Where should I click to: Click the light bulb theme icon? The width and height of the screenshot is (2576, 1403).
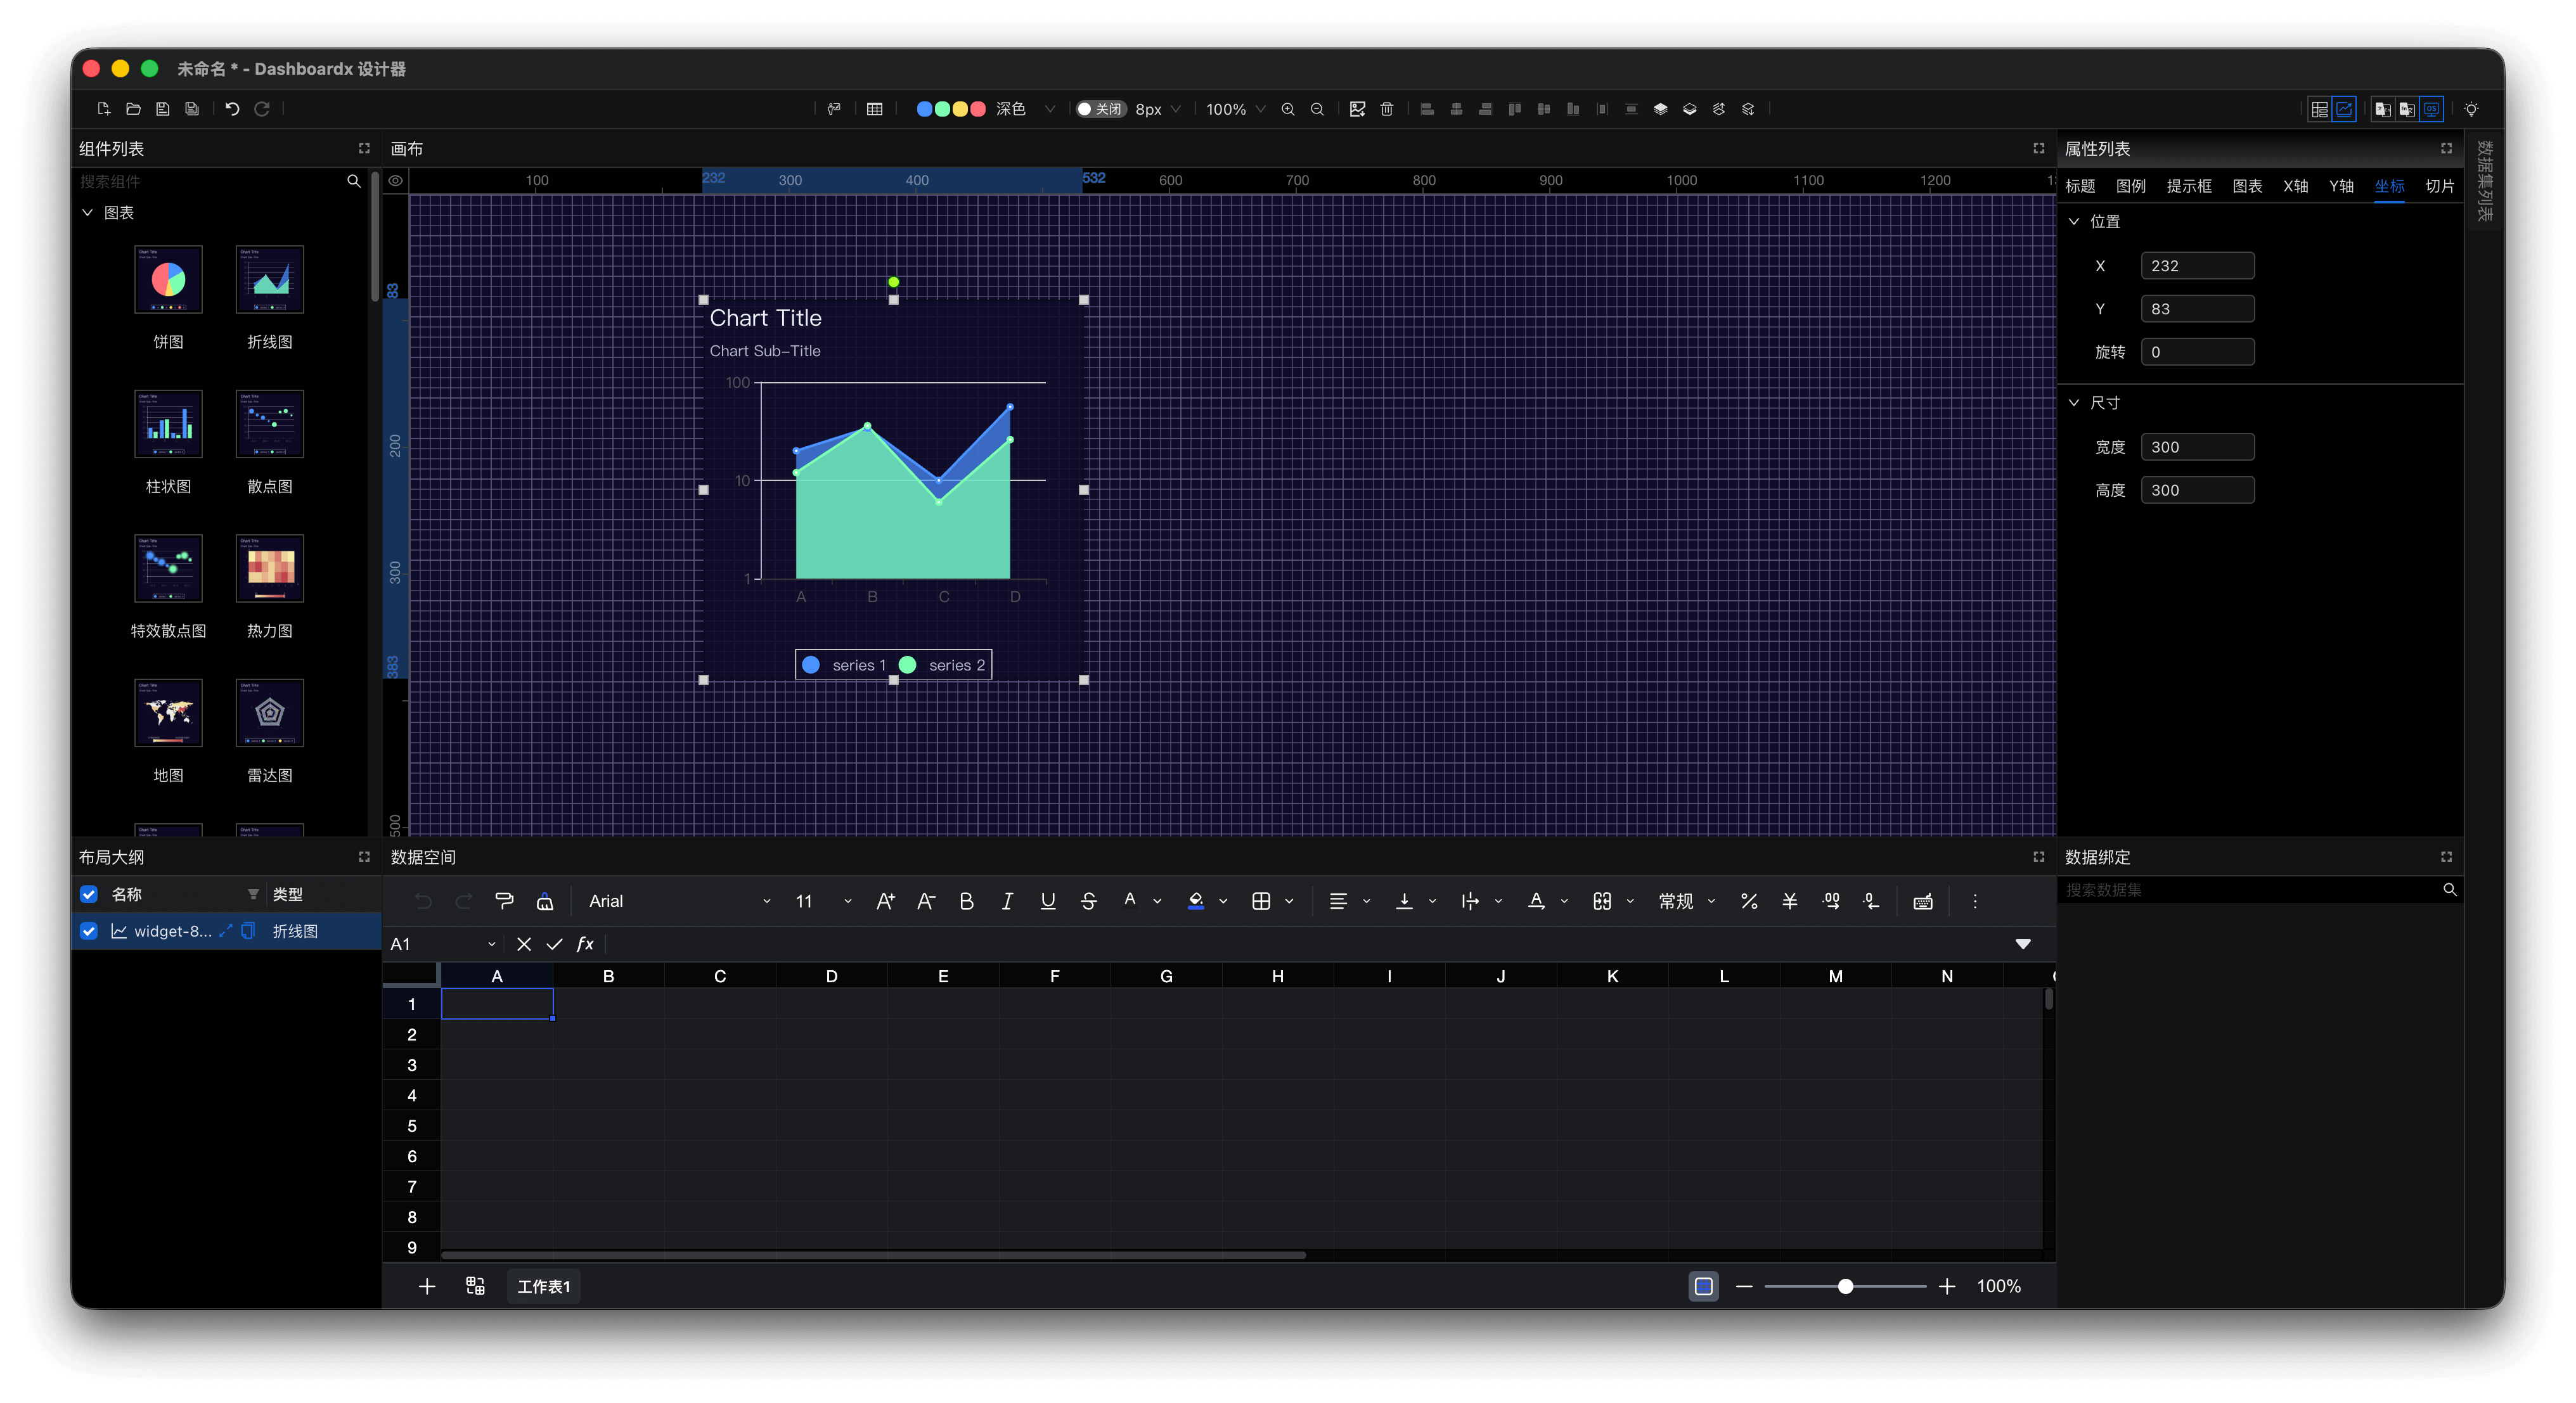click(x=2471, y=109)
